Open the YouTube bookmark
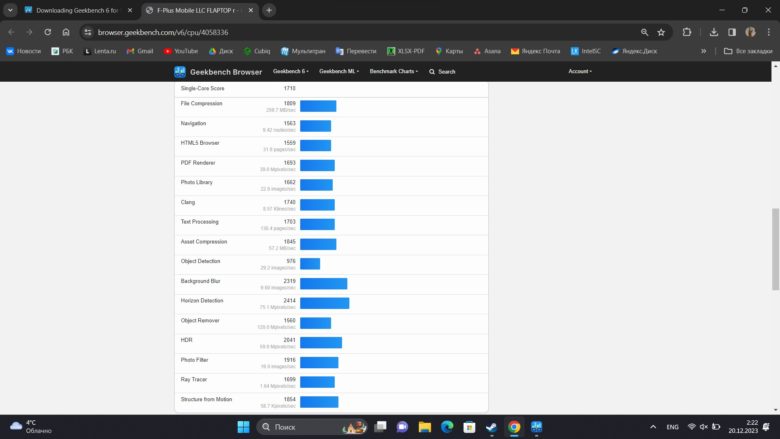 pyautogui.click(x=181, y=51)
